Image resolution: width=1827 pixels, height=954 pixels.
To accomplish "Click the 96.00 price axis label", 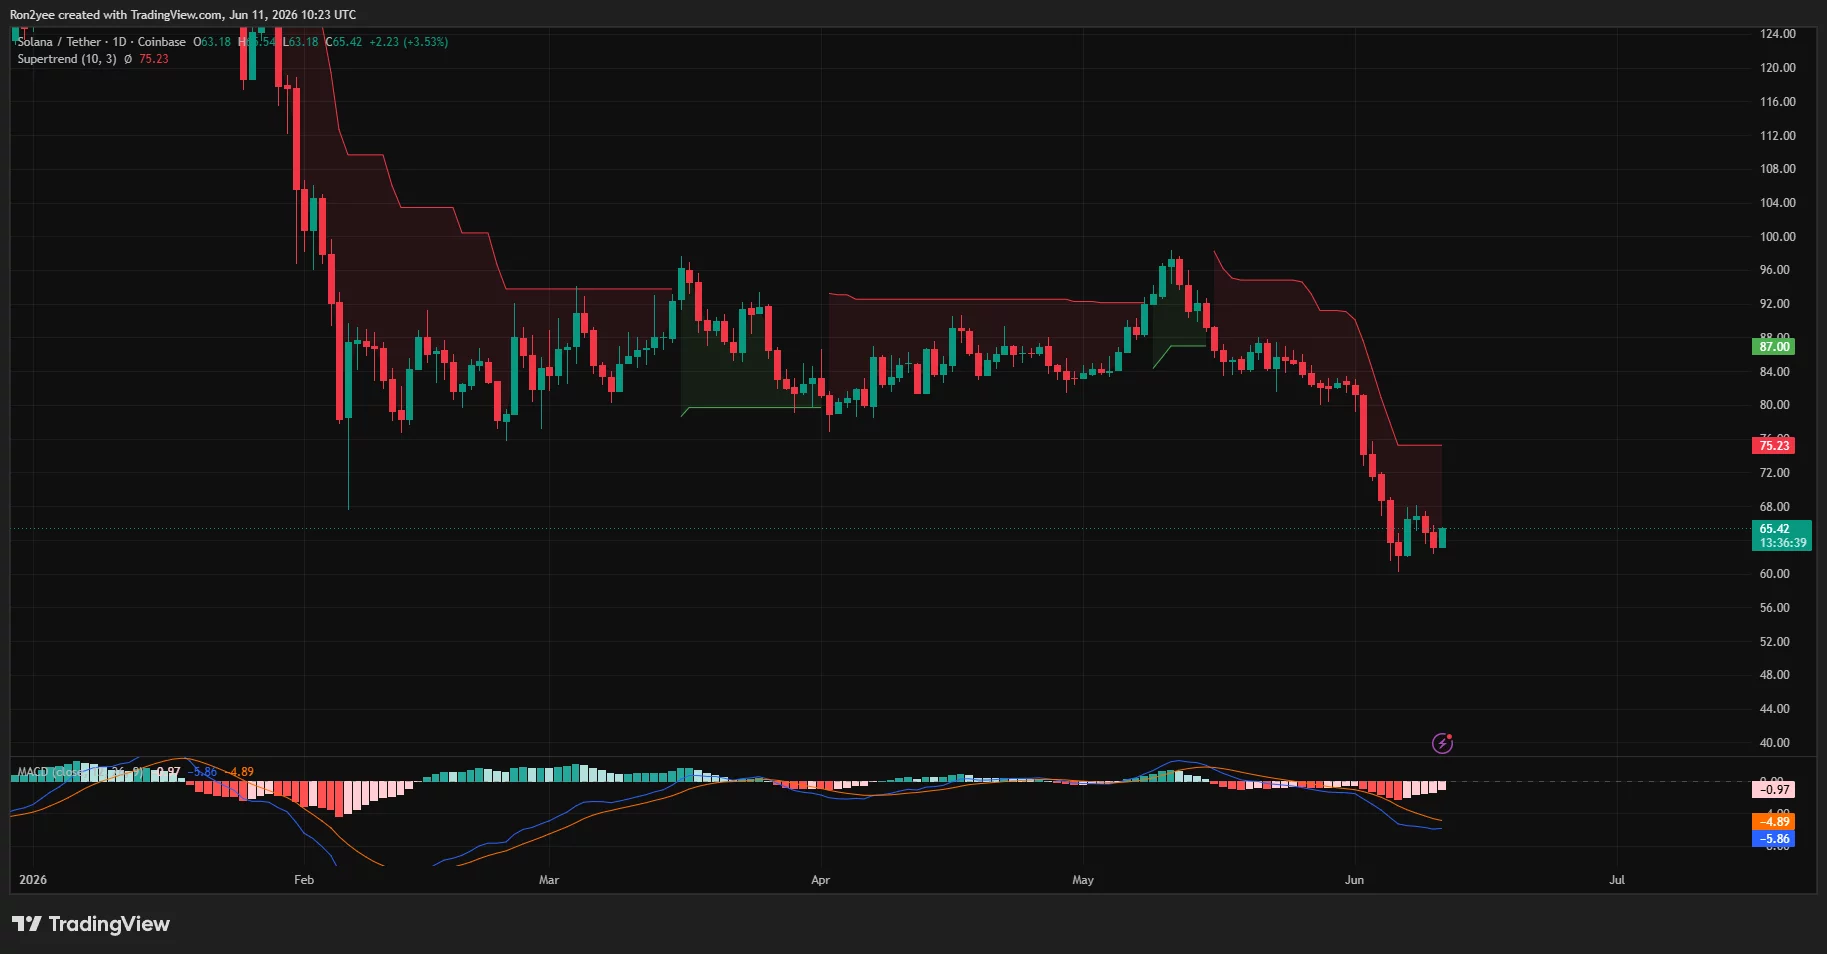I will [x=1775, y=270].
